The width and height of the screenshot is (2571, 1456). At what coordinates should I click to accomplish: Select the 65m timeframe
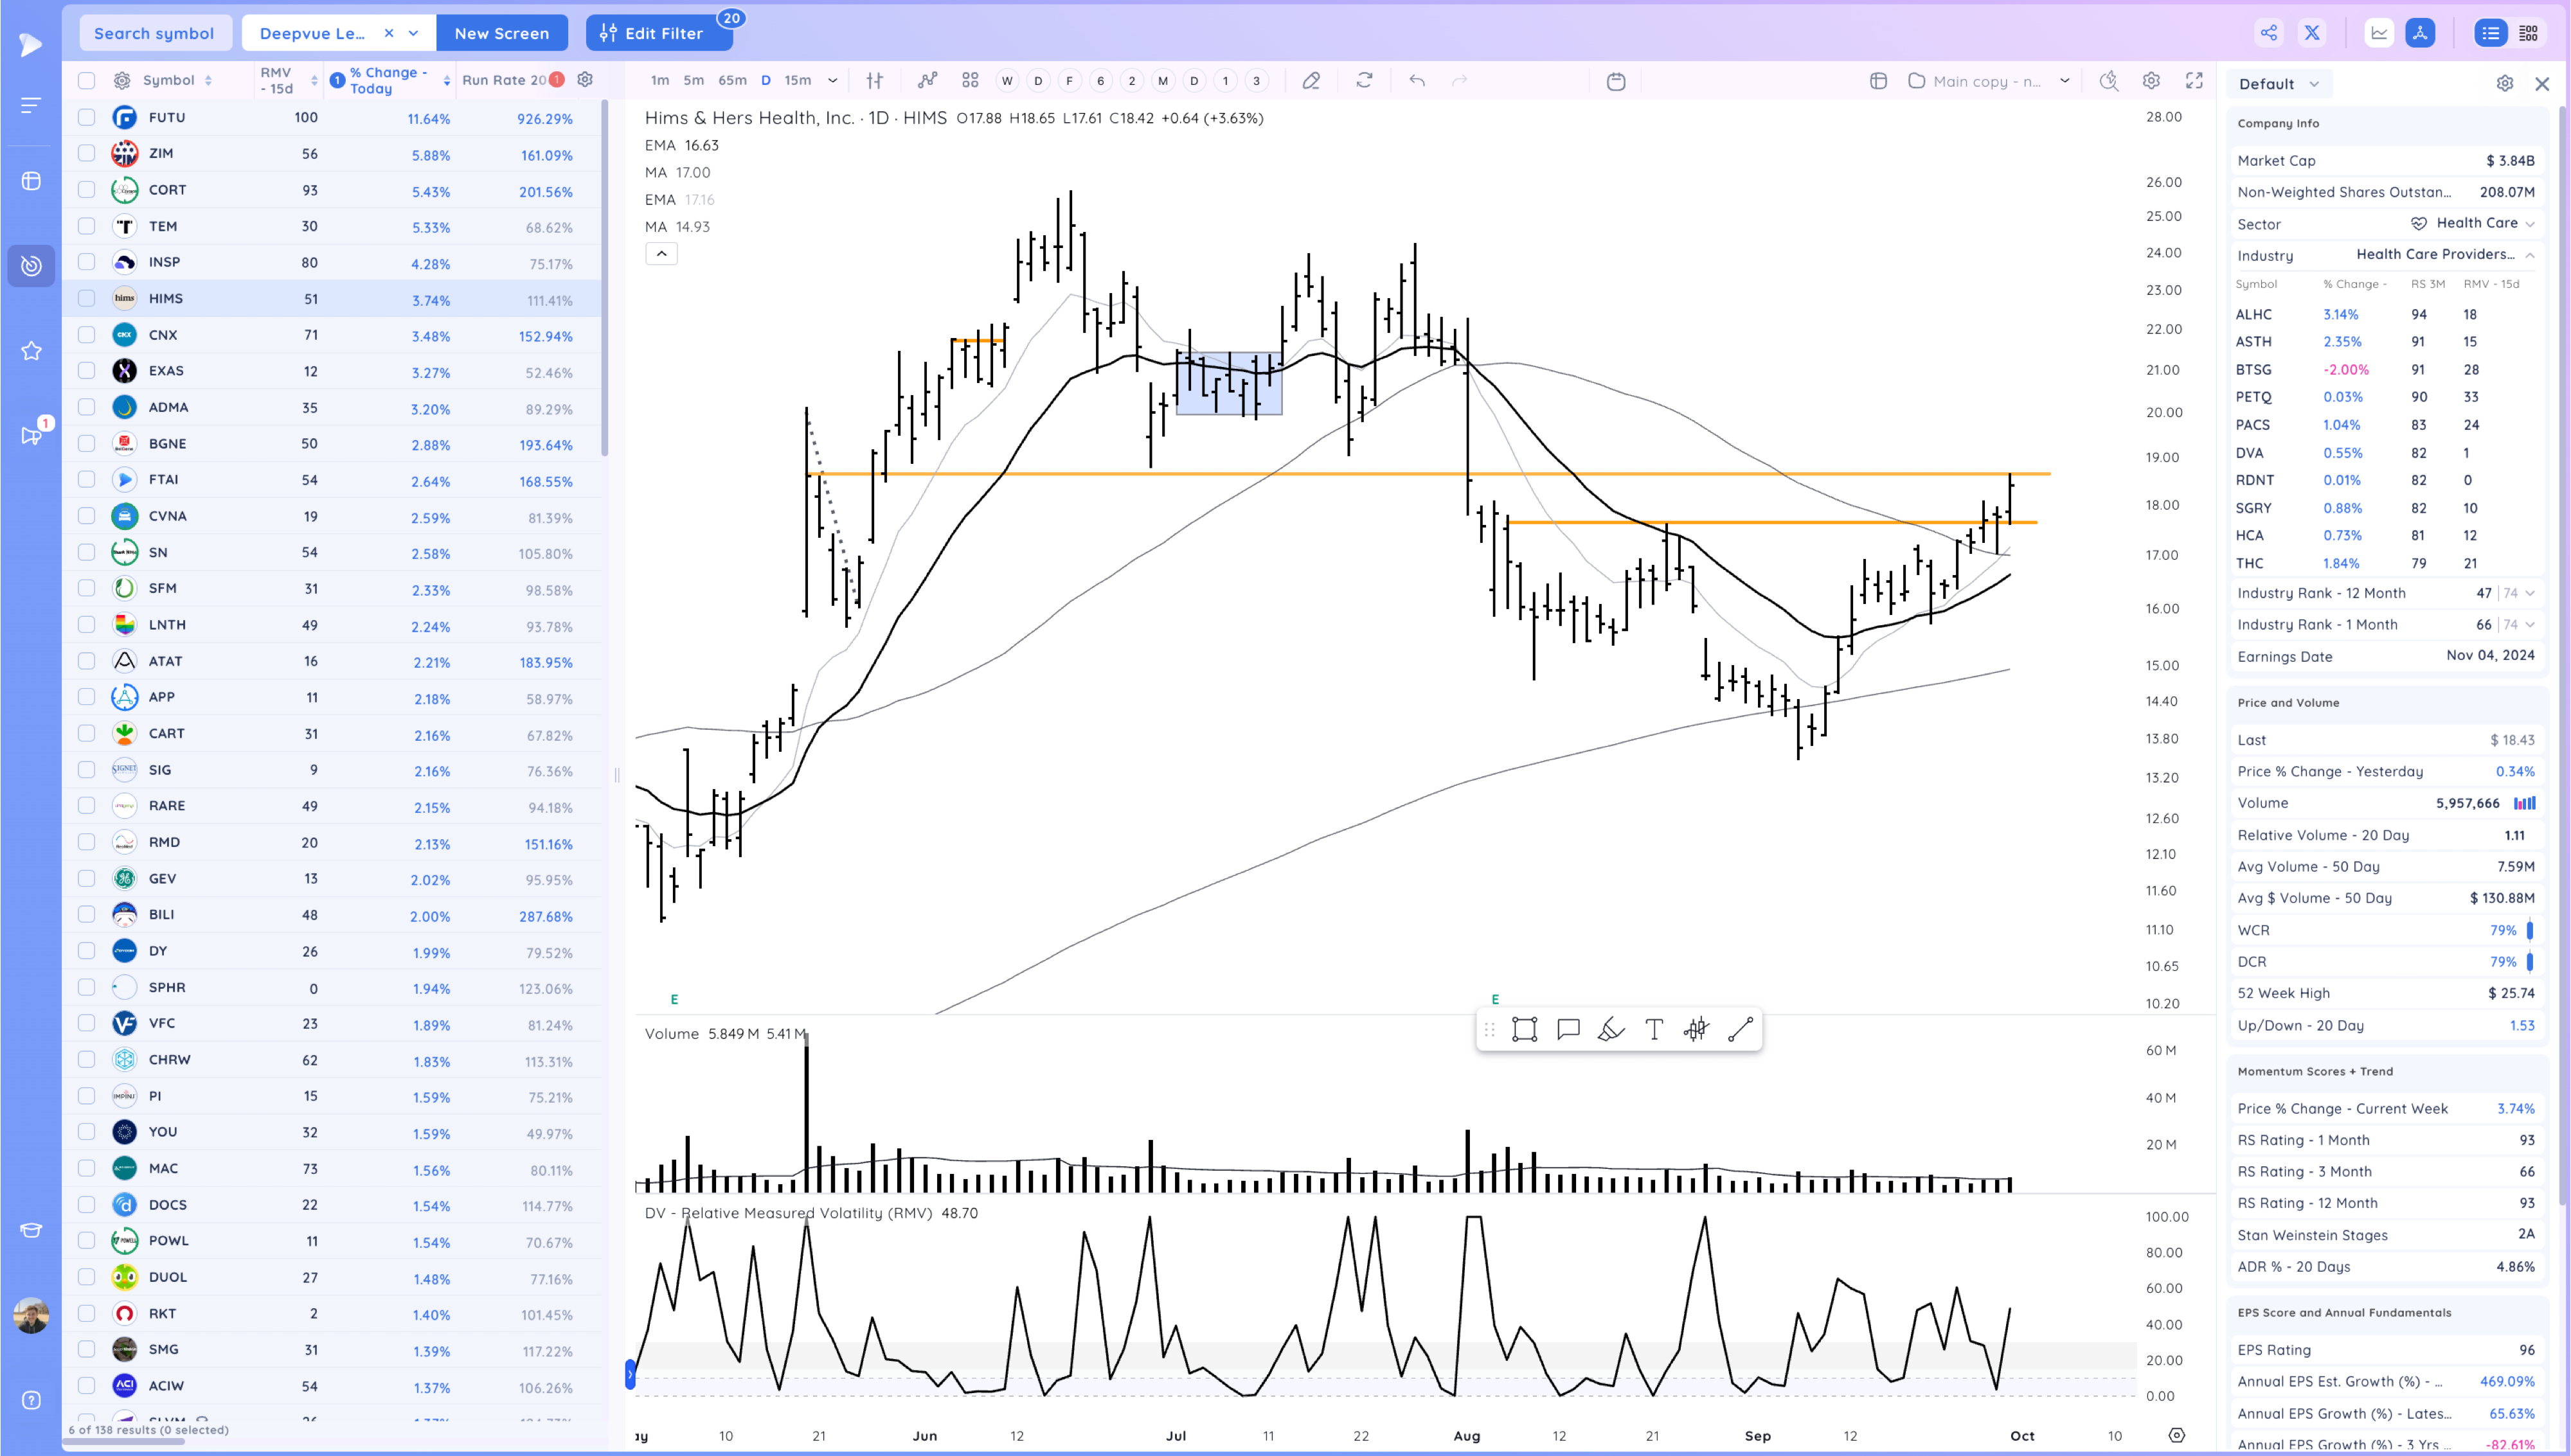732,80
